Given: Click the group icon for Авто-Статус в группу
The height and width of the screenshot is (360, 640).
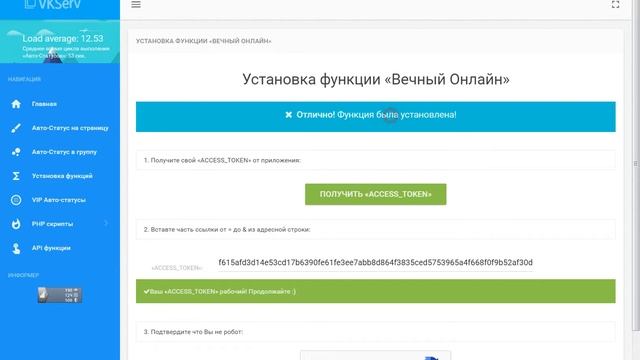Looking at the screenshot, I should pyautogui.click(x=16, y=152).
